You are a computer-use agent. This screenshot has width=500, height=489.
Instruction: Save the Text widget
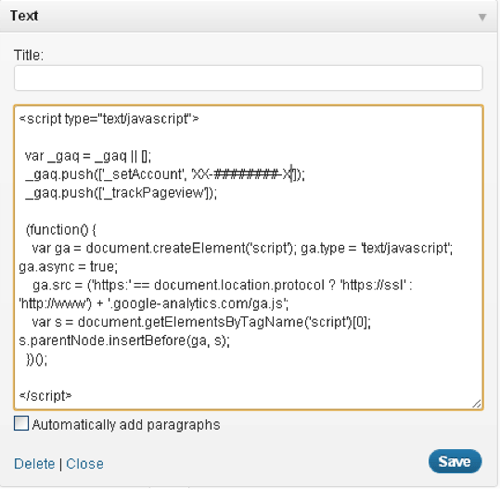tap(455, 461)
